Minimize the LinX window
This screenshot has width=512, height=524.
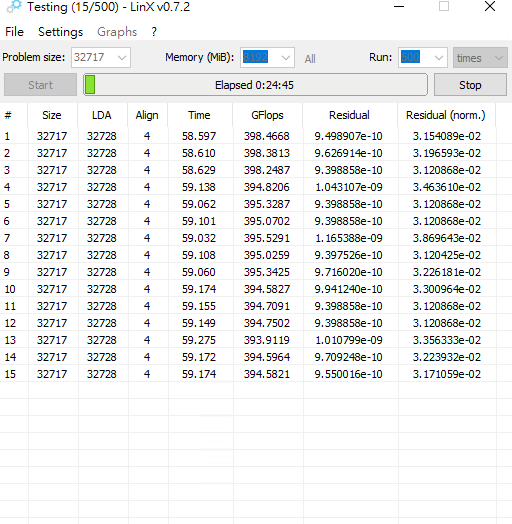point(399,6)
